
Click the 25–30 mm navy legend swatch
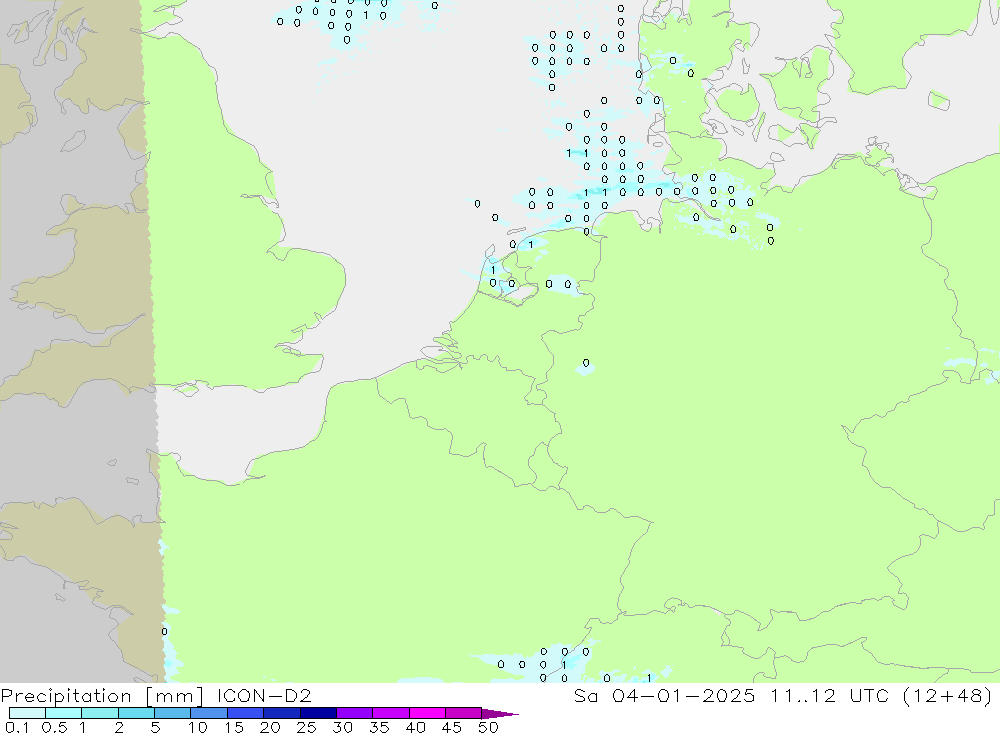pyautogui.click(x=318, y=713)
